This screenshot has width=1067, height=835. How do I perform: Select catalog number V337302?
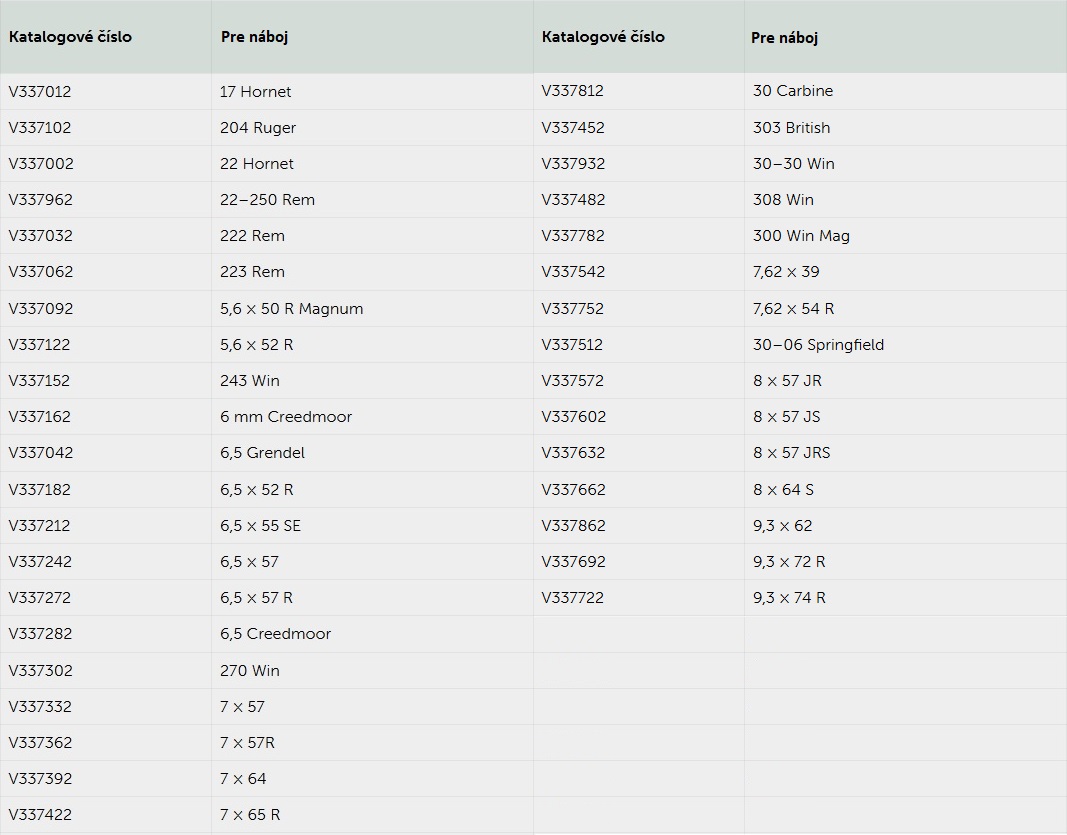tap(40, 671)
